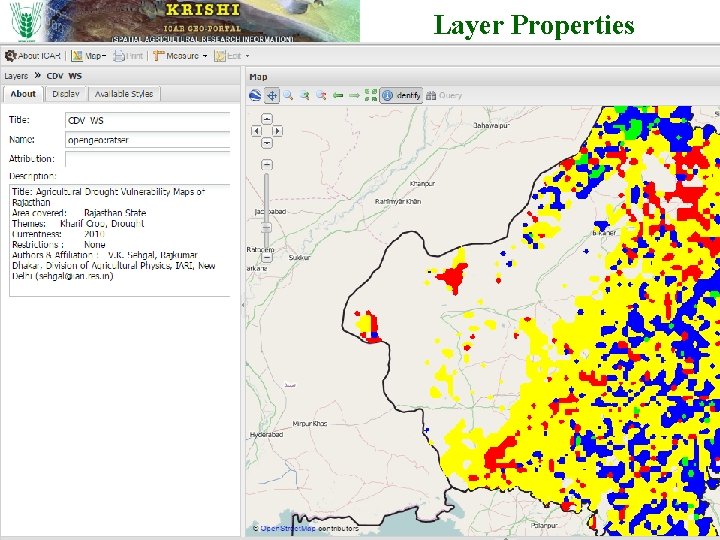Pan map up with arrow button

coord(267,119)
